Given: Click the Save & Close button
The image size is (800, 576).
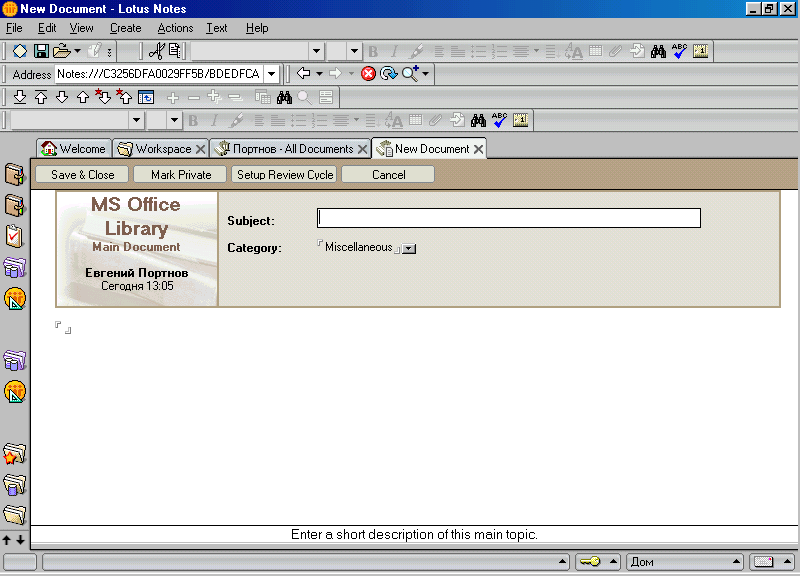Looking at the screenshot, I should [x=82, y=174].
